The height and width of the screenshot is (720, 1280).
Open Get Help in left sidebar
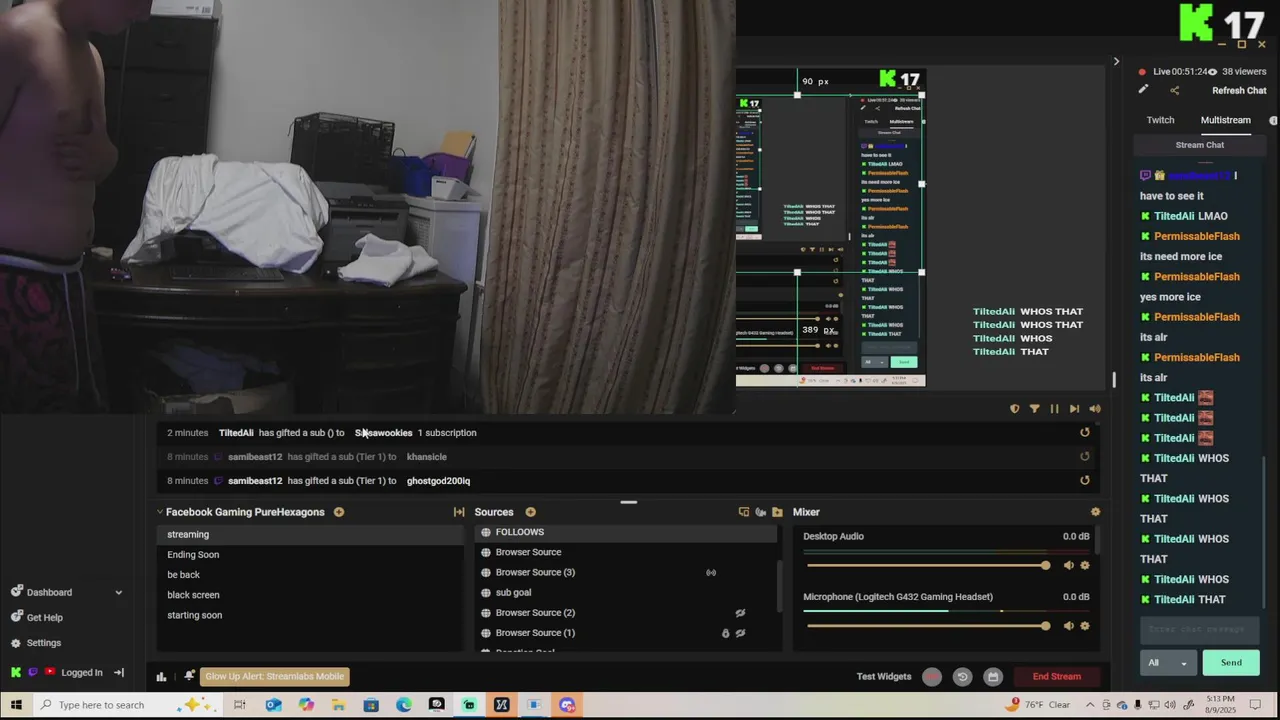45,618
